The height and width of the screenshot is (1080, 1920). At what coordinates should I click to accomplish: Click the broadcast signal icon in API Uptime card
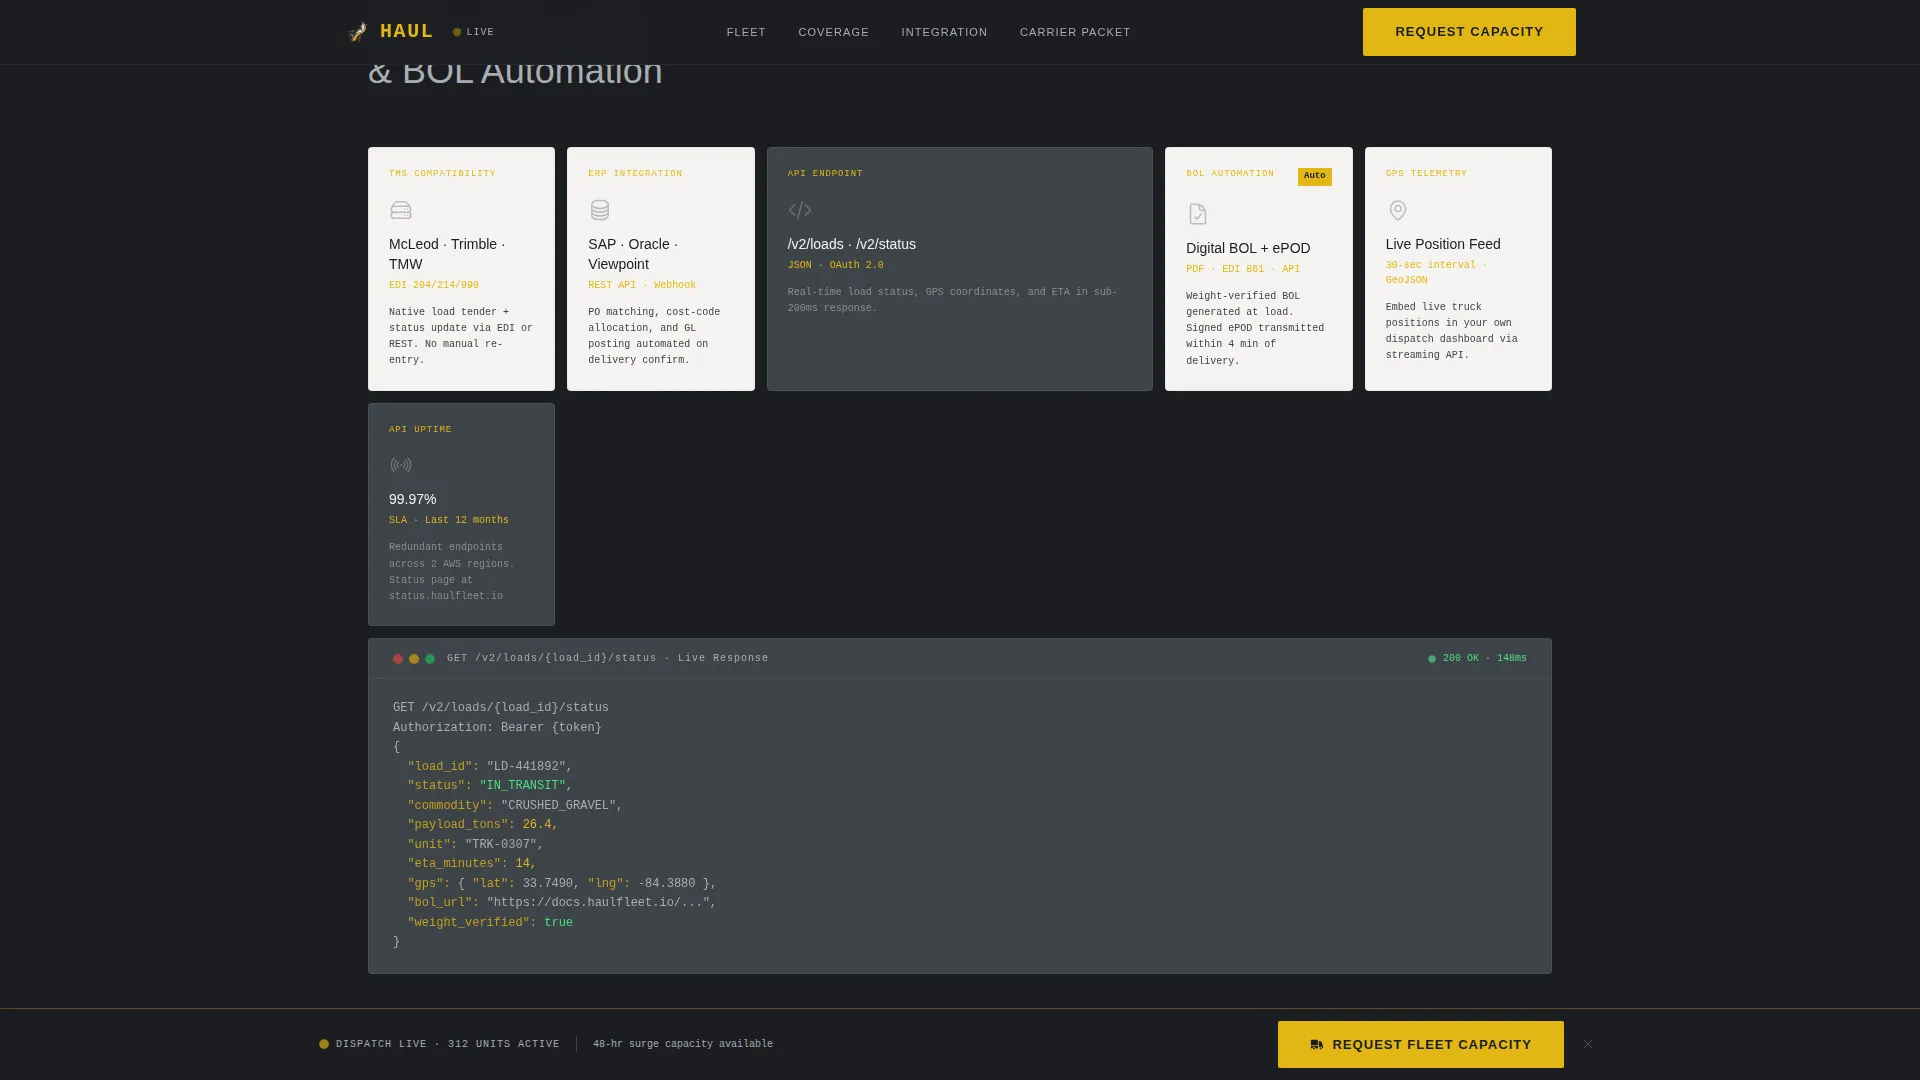[401, 465]
